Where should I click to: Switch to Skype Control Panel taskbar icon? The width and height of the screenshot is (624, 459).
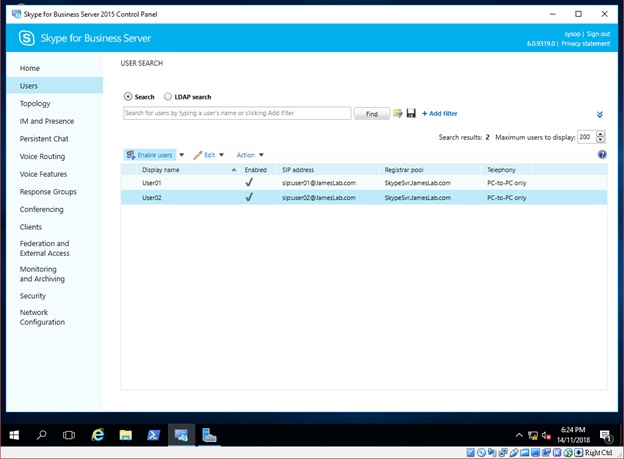point(181,435)
